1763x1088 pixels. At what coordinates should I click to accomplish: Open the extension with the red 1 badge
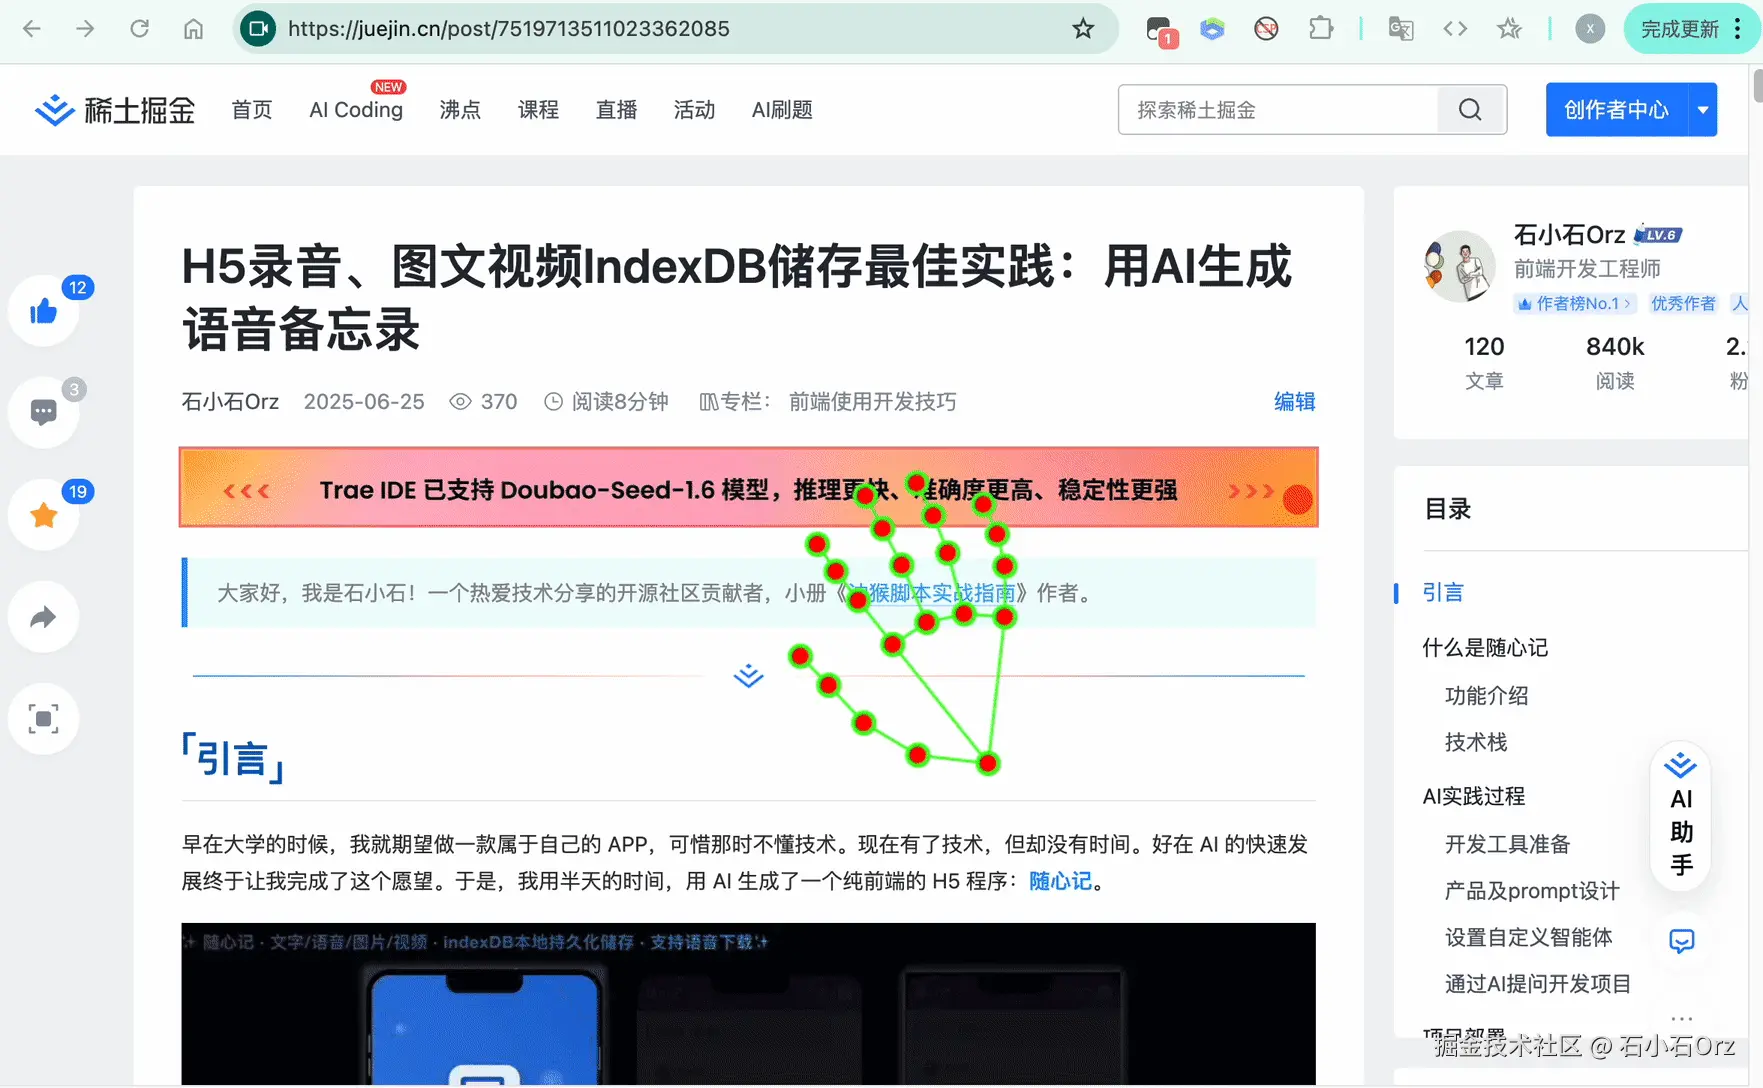pos(1160,30)
